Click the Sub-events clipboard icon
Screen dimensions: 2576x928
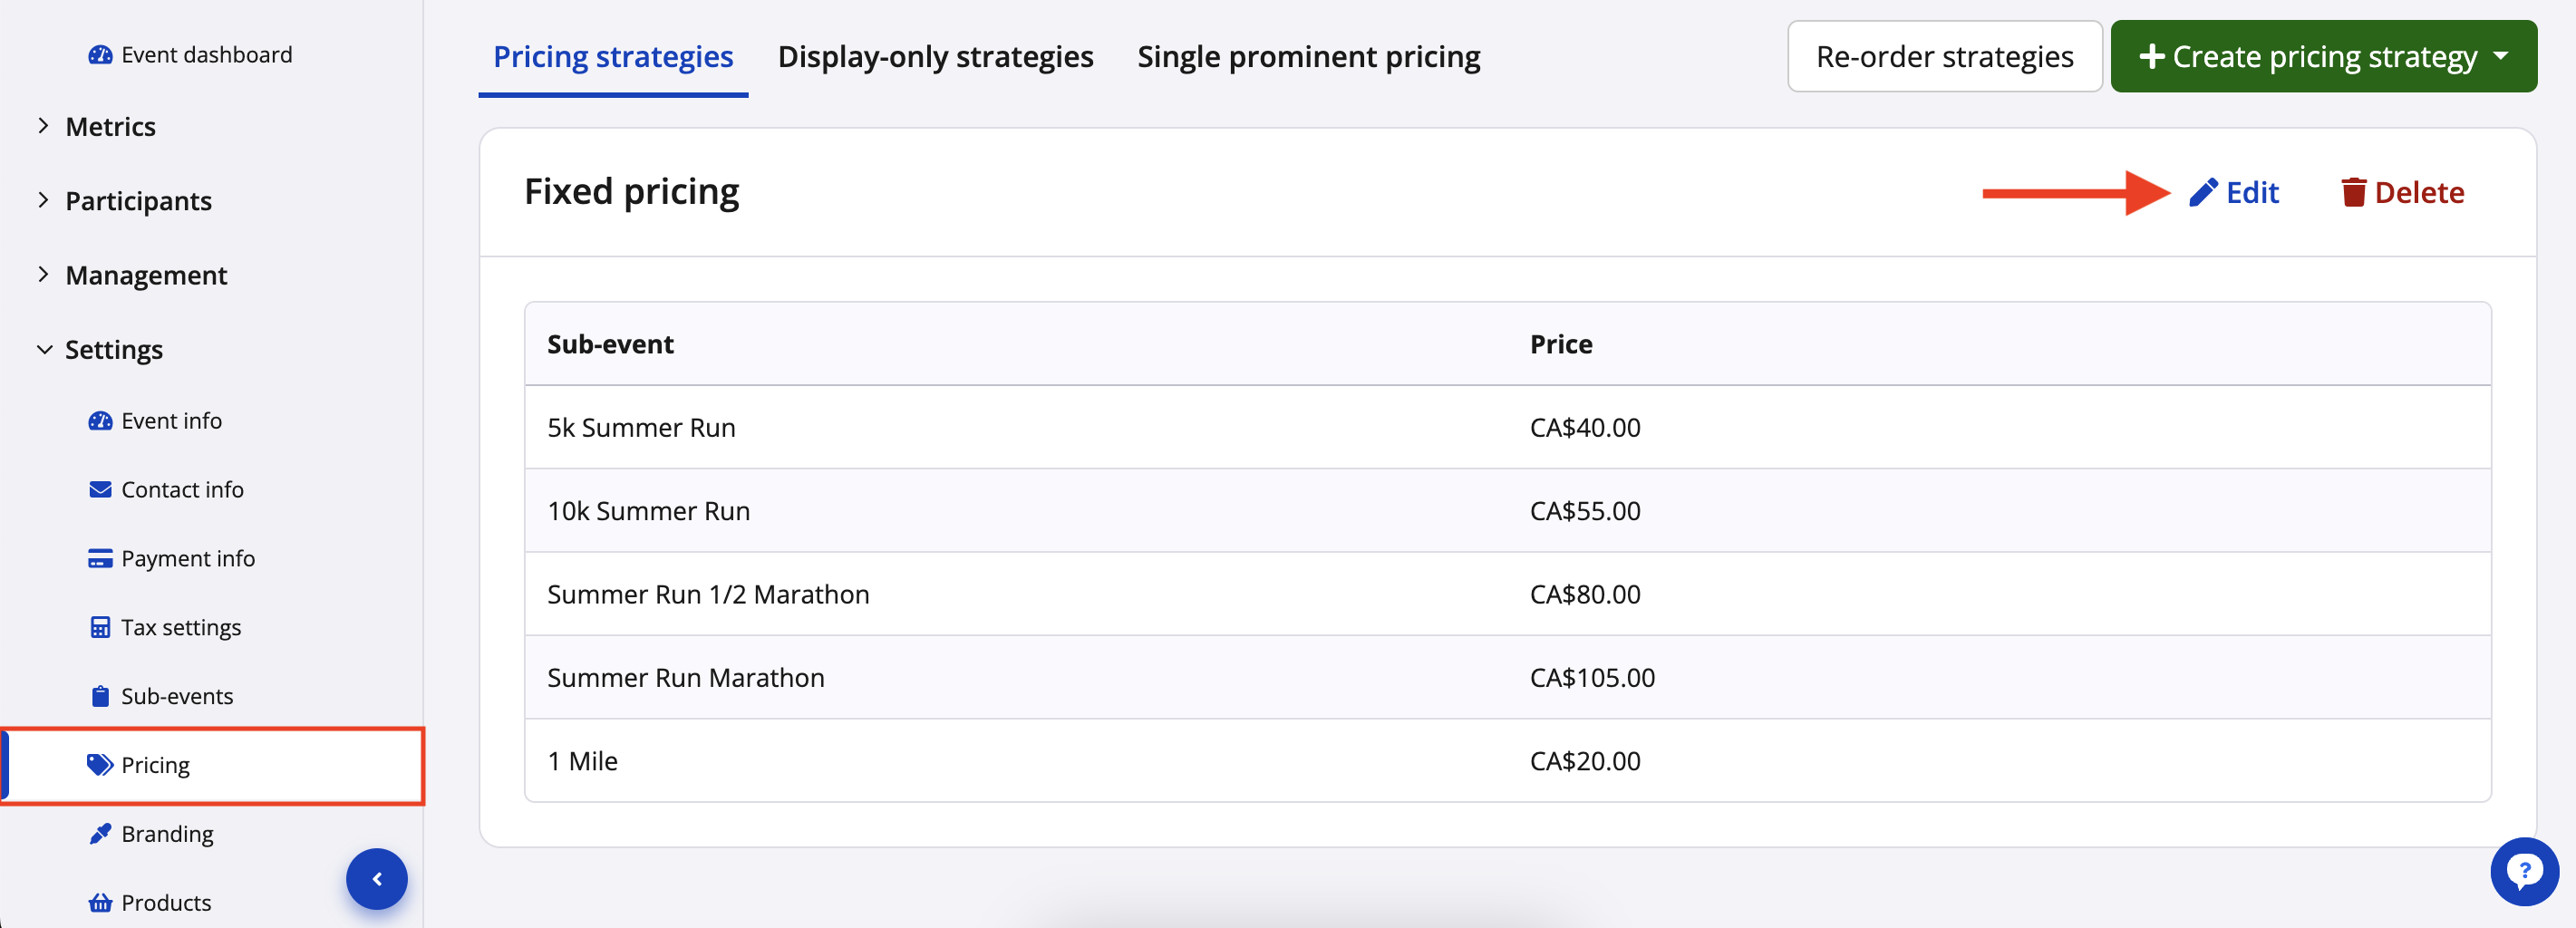click(100, 696)
